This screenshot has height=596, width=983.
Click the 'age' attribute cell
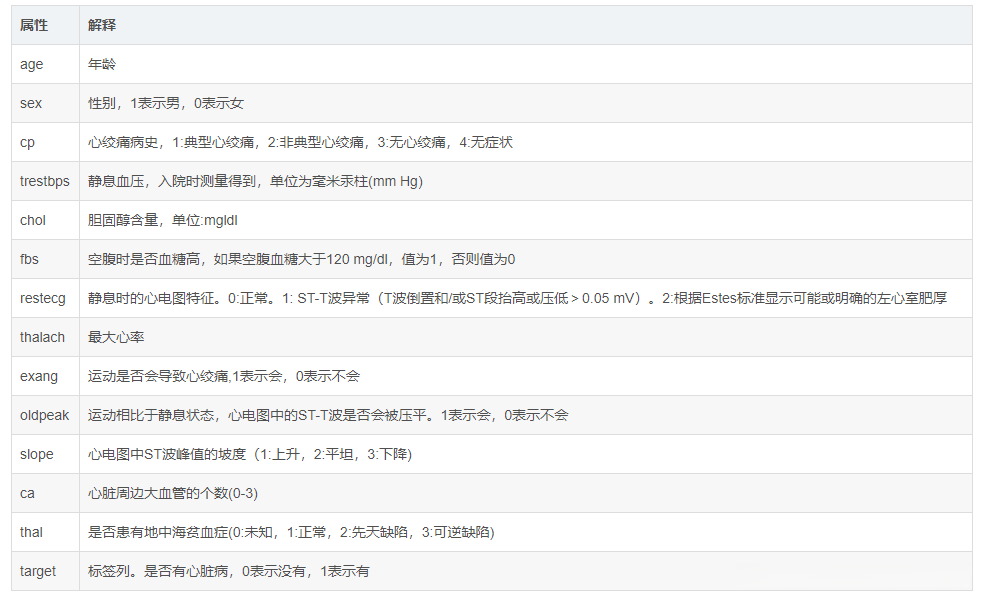(45, 64)
